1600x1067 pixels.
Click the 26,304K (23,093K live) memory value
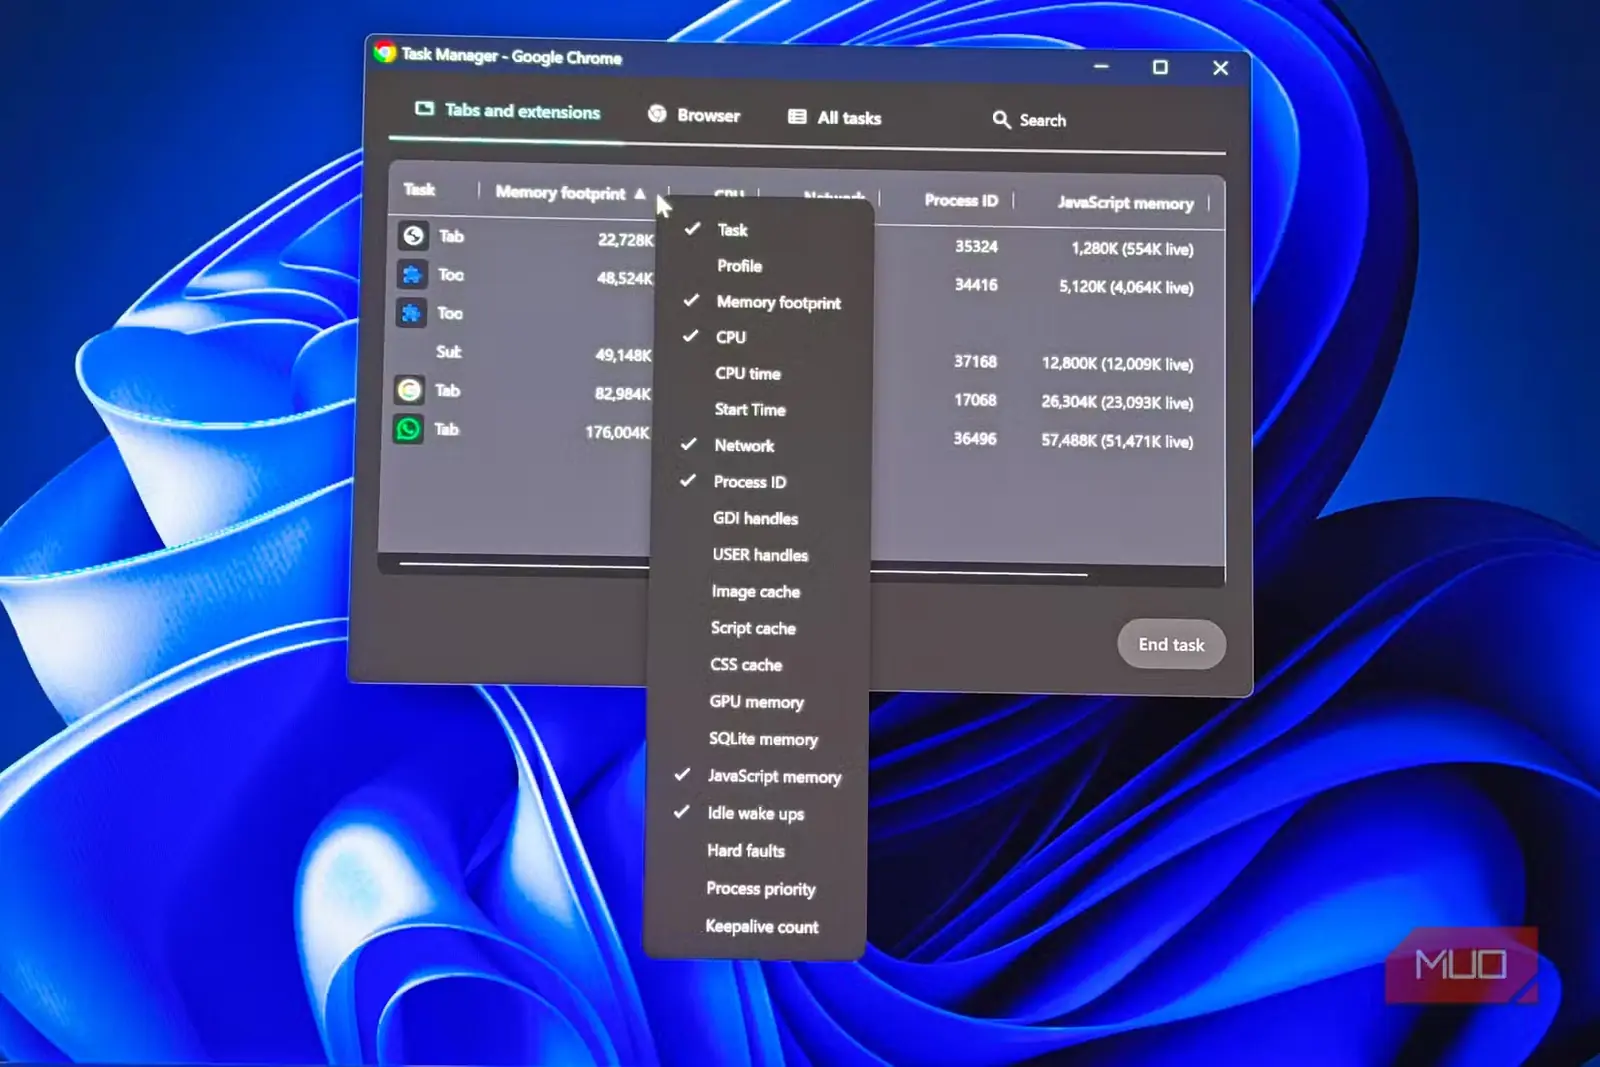click(x=1117, y=402)
